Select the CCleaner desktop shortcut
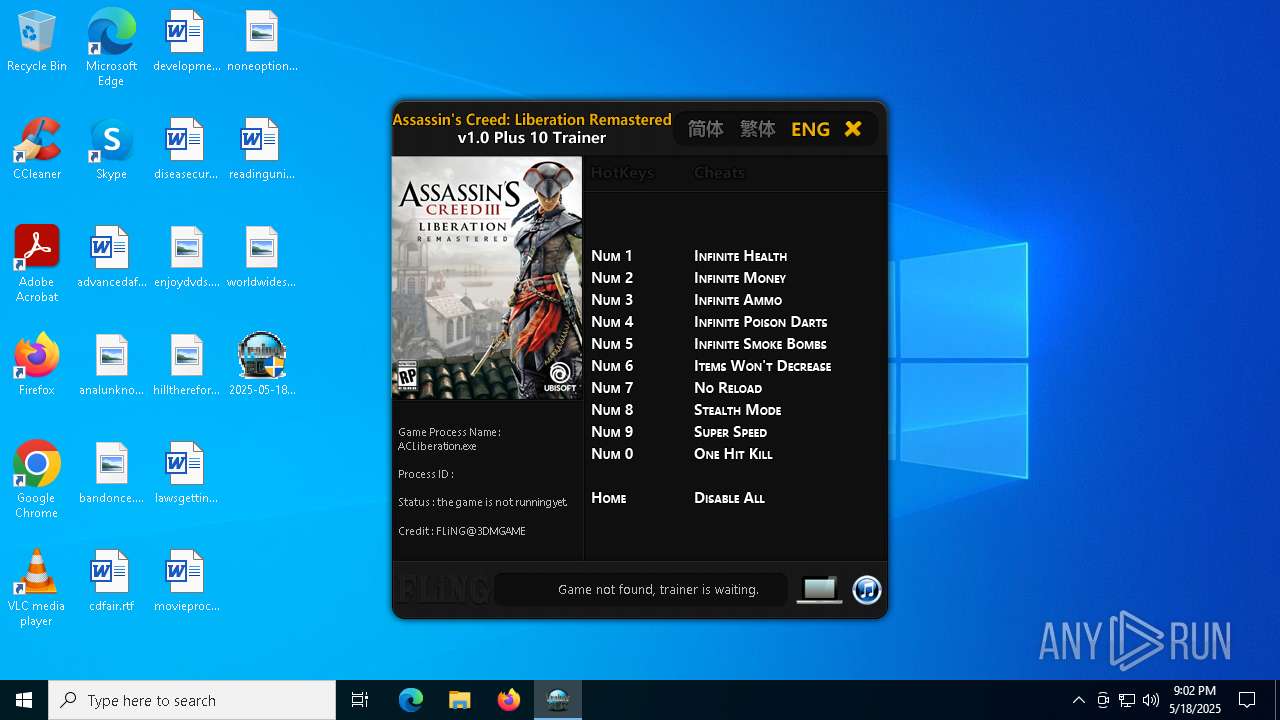Screen dimensions: 1280x720 (x=37, y=150)
